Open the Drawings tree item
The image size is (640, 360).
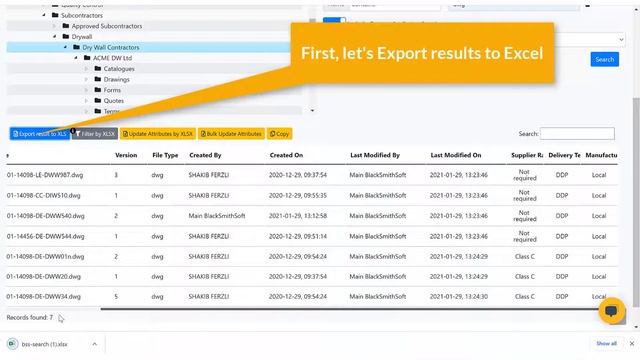(x=116, y=79)
